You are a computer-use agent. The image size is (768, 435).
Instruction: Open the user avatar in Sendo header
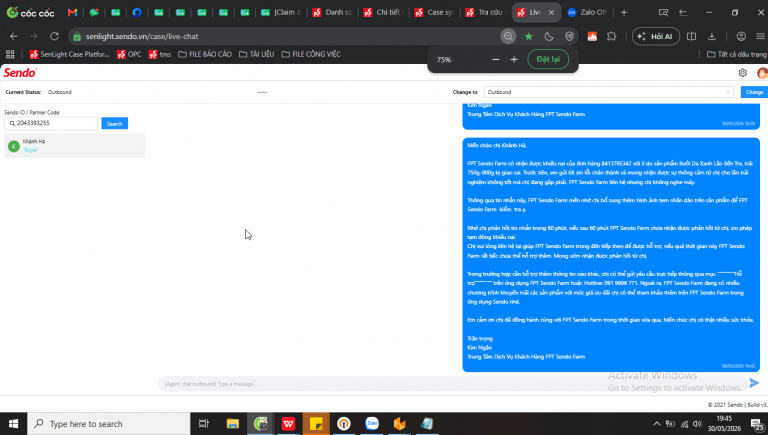tap(762, 73)
